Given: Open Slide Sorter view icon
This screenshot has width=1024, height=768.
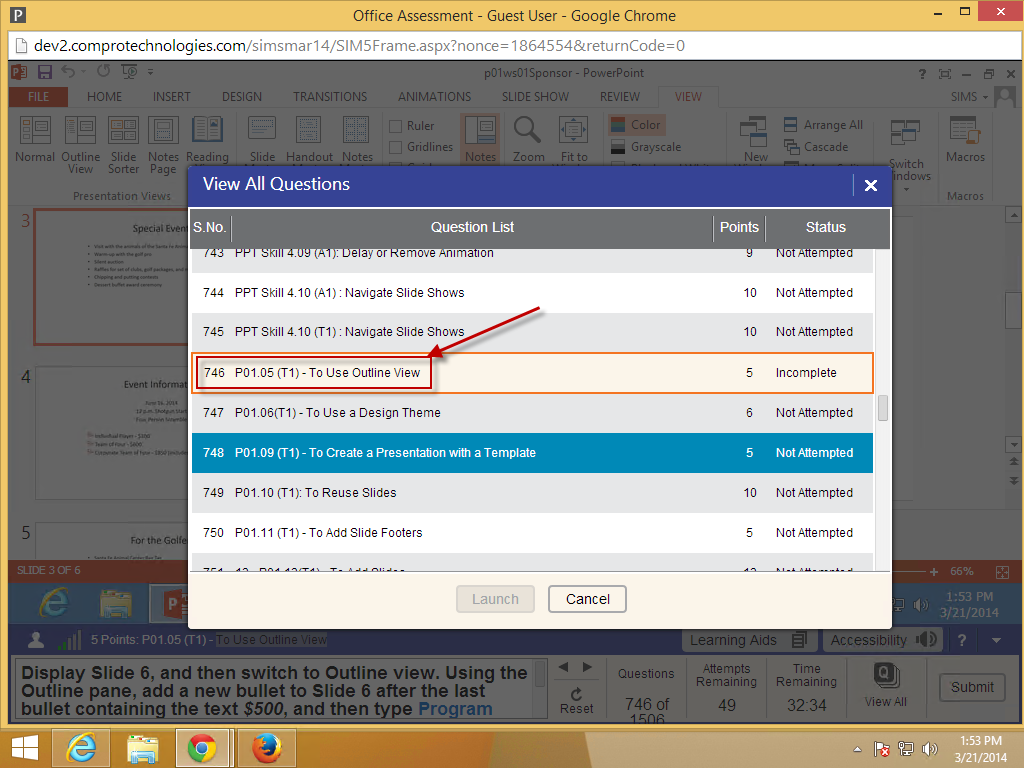Looking at the screenshot, I should point(123,146).
